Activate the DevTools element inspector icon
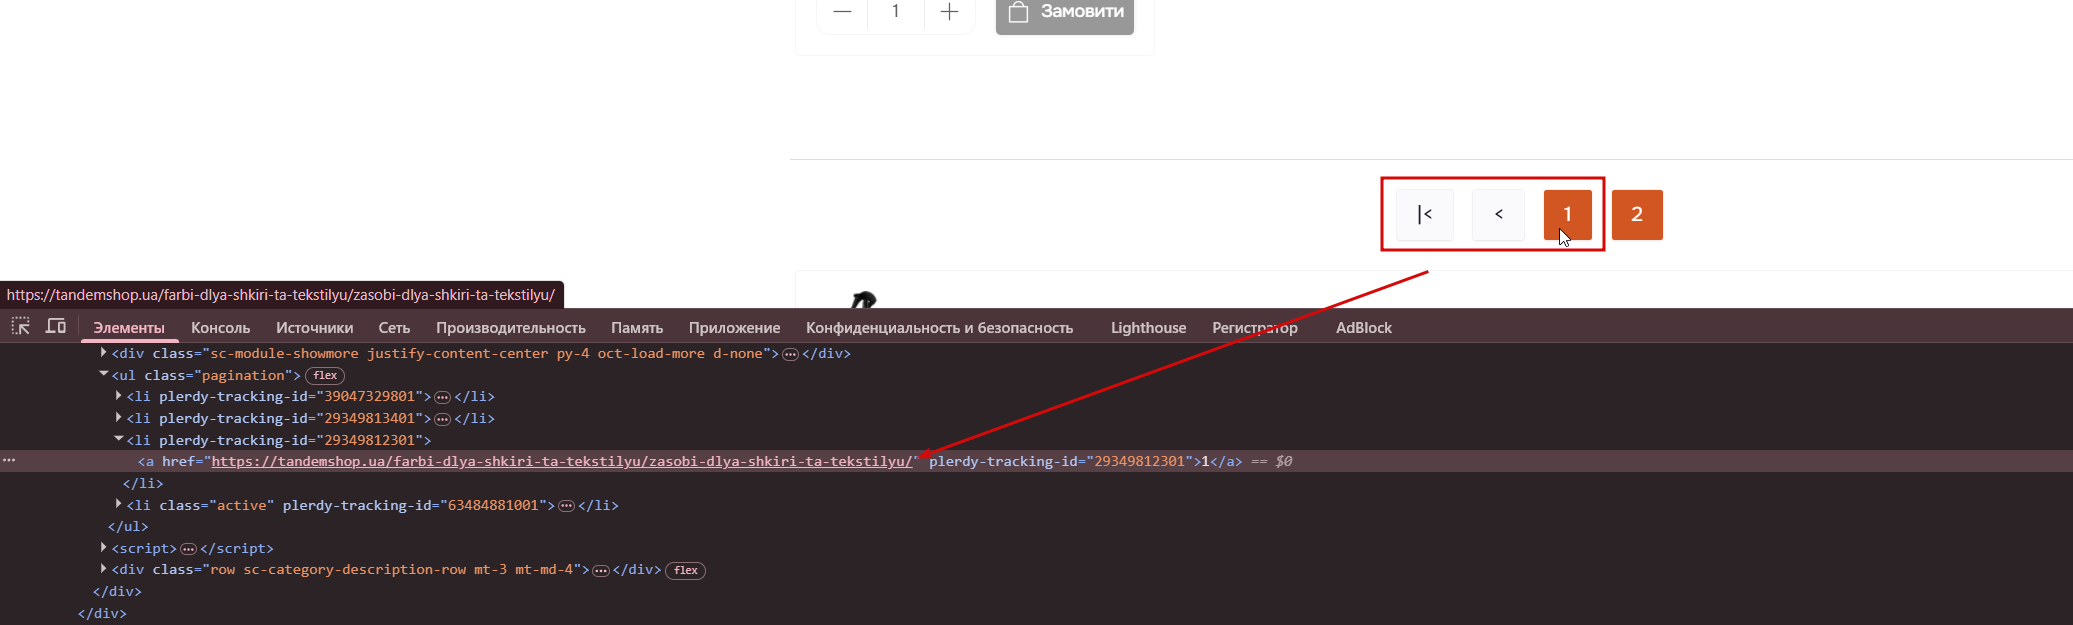This screenshot has height=625, width=2073. click(20, 326)
